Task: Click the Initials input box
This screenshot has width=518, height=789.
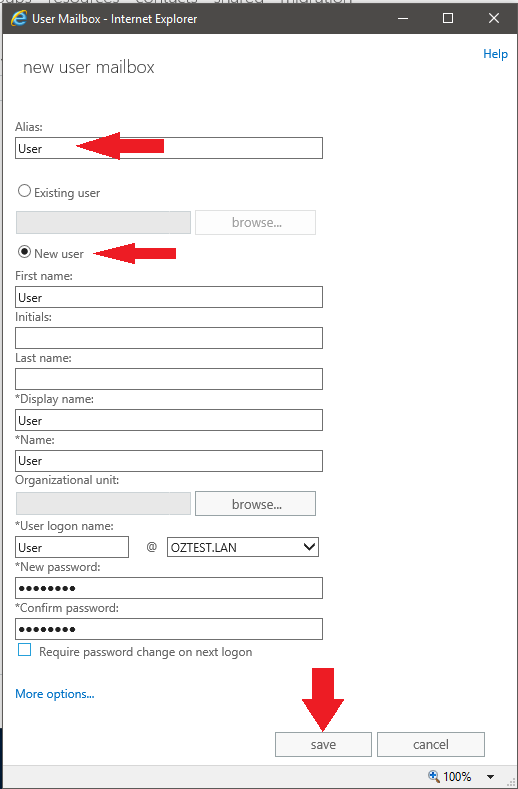Action: pyautogui.click(x=169, y=338)
